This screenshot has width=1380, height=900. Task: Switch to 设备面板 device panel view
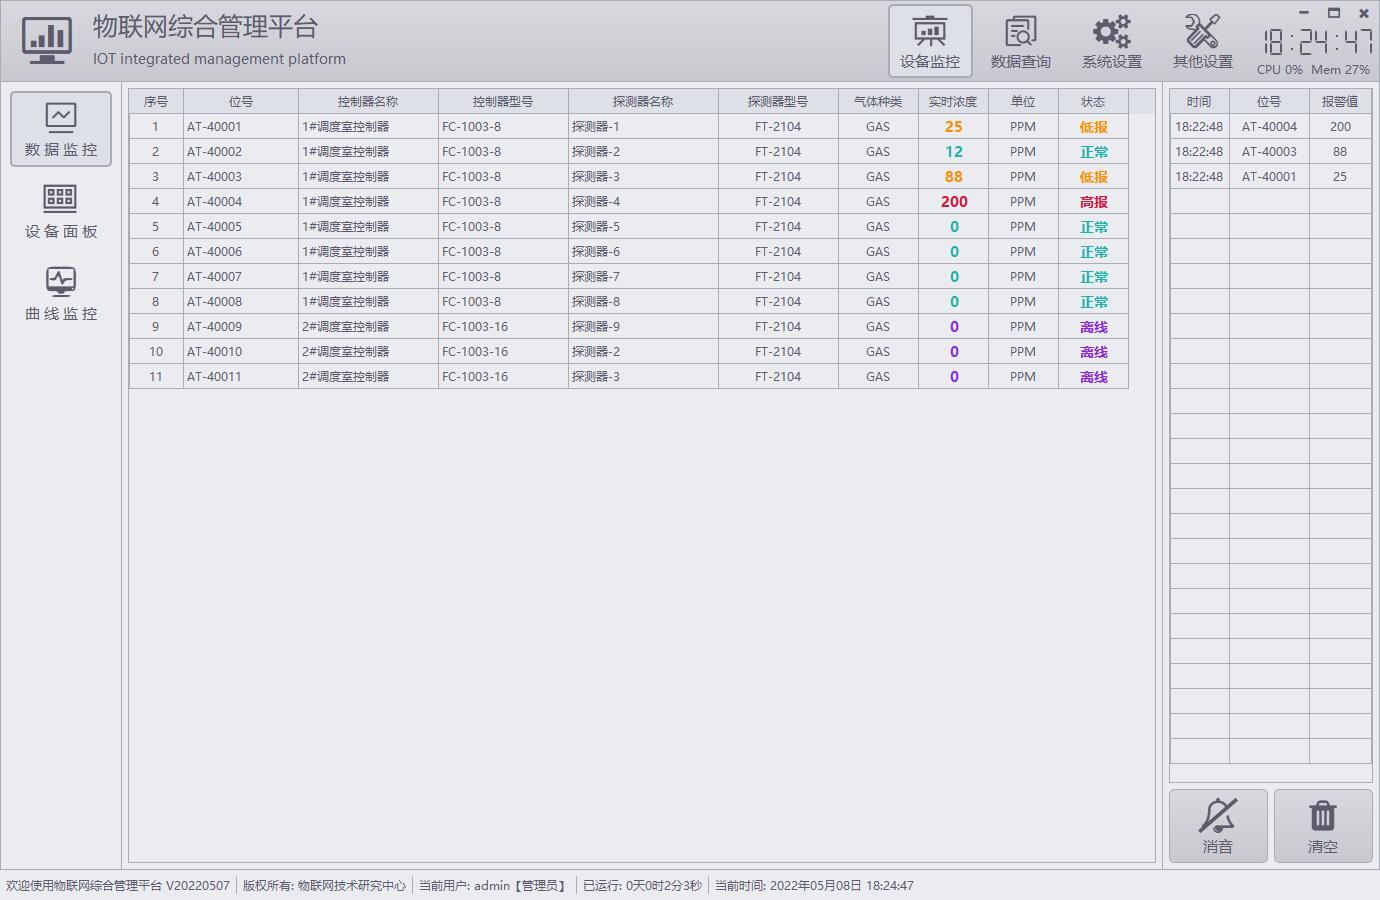click(x=61, y=211)
